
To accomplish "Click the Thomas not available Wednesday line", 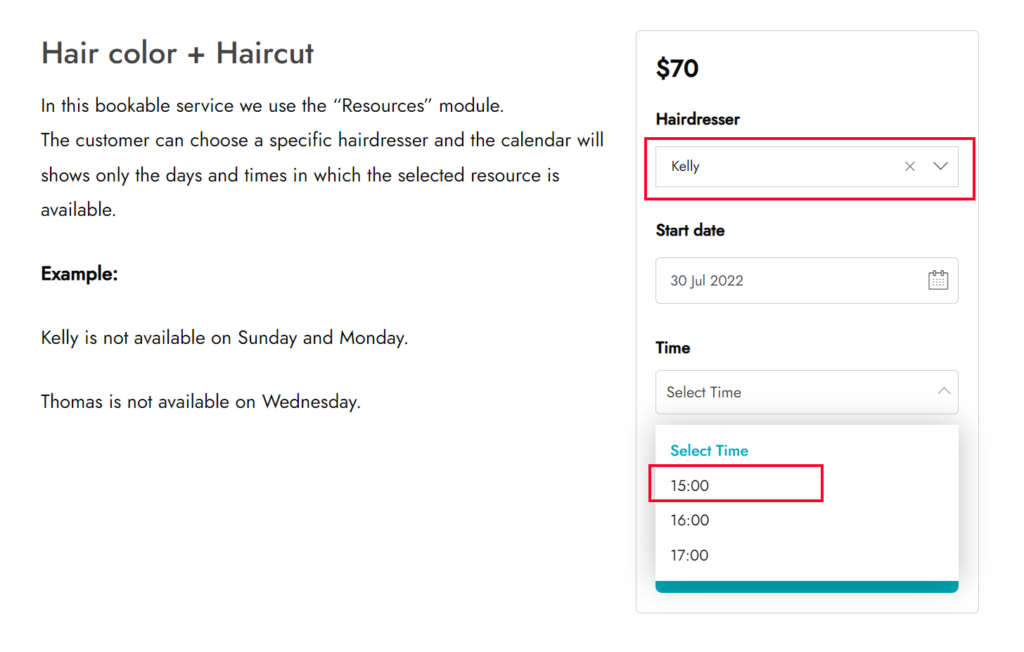I will point(200,401).
